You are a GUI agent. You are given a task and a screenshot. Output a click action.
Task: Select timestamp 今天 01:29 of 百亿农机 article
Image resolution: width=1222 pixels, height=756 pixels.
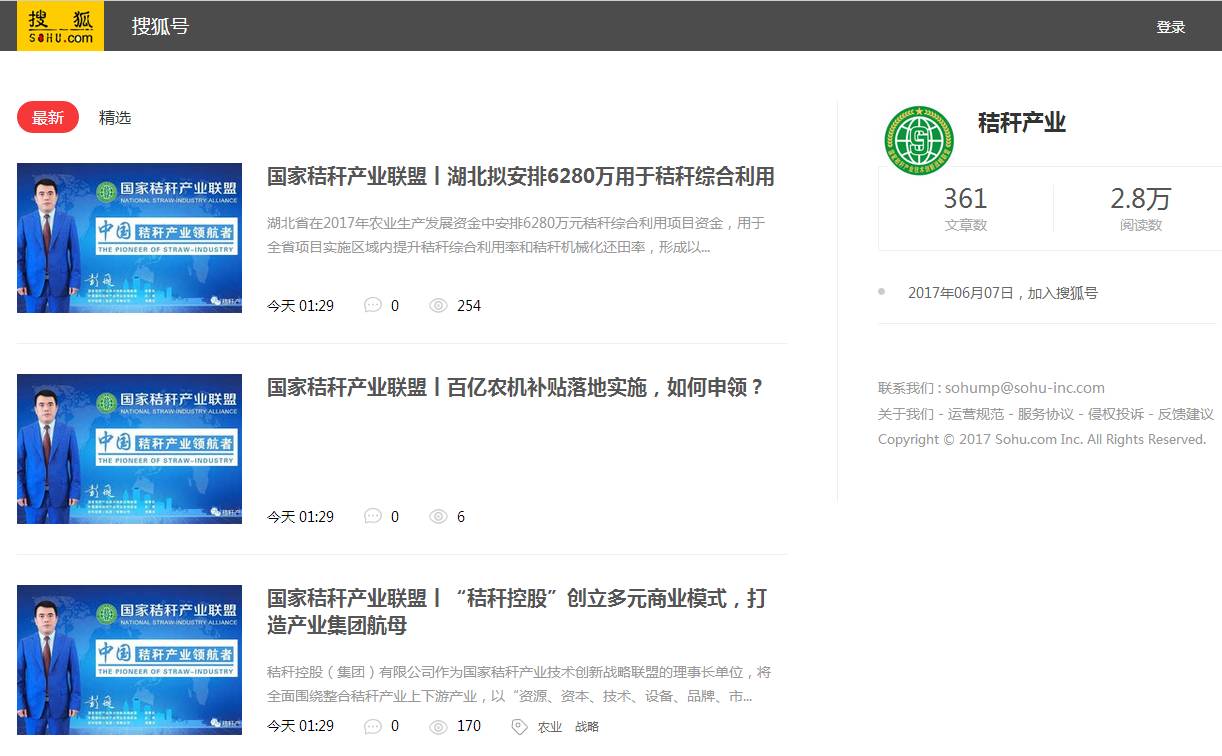pyautogui.click(x=300, y=517)
